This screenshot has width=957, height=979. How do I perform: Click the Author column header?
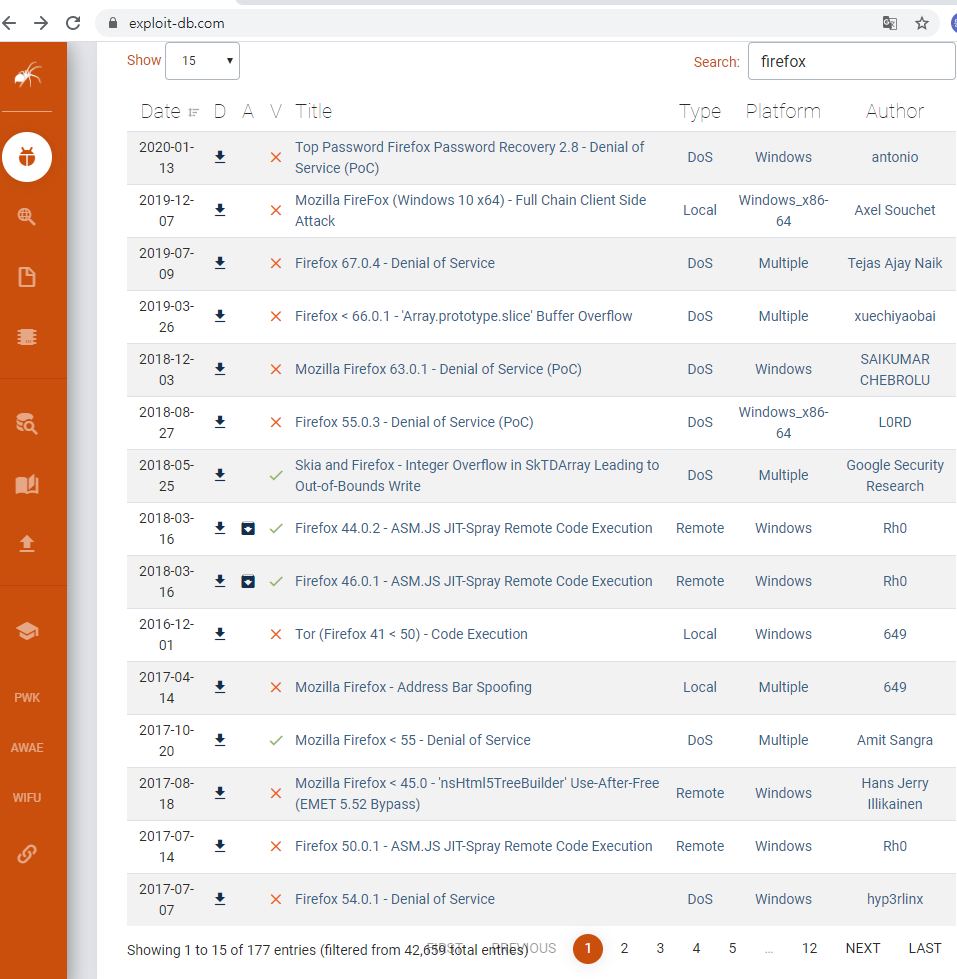tap(895, 111)
